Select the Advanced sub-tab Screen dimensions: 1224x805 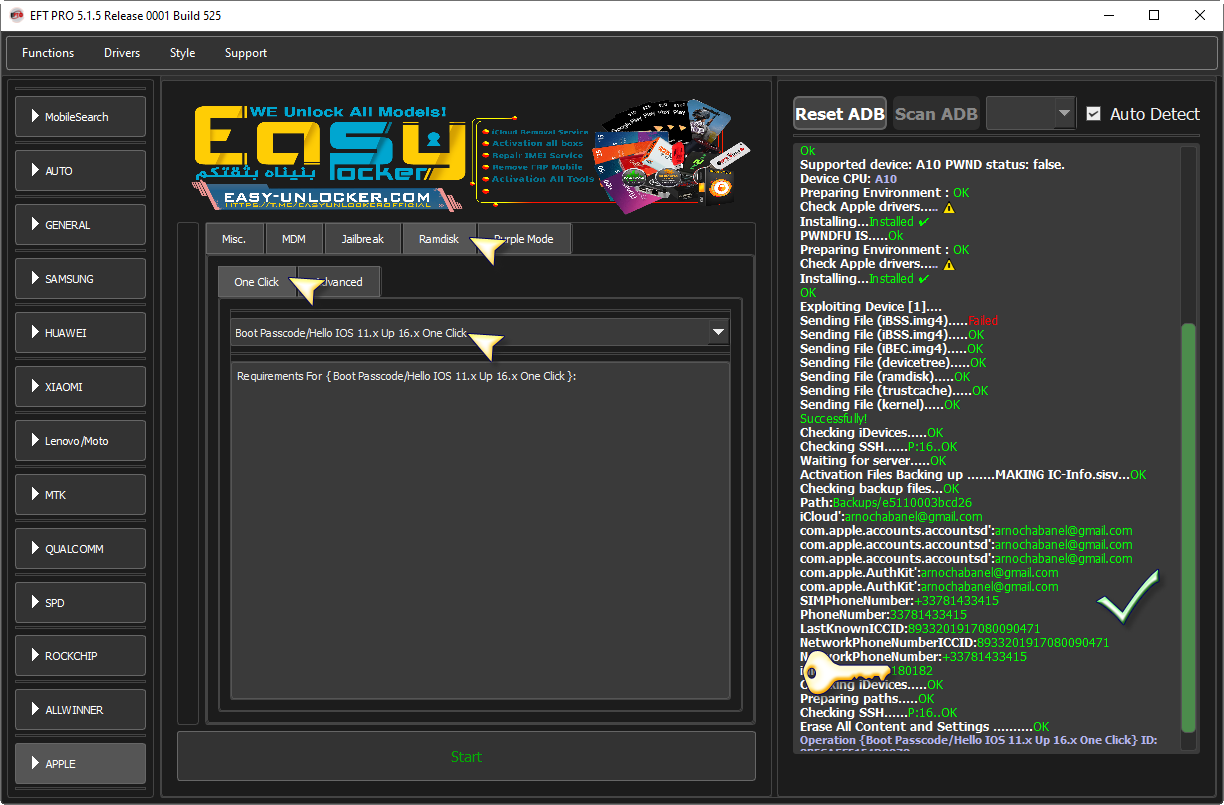coord(339,282)
